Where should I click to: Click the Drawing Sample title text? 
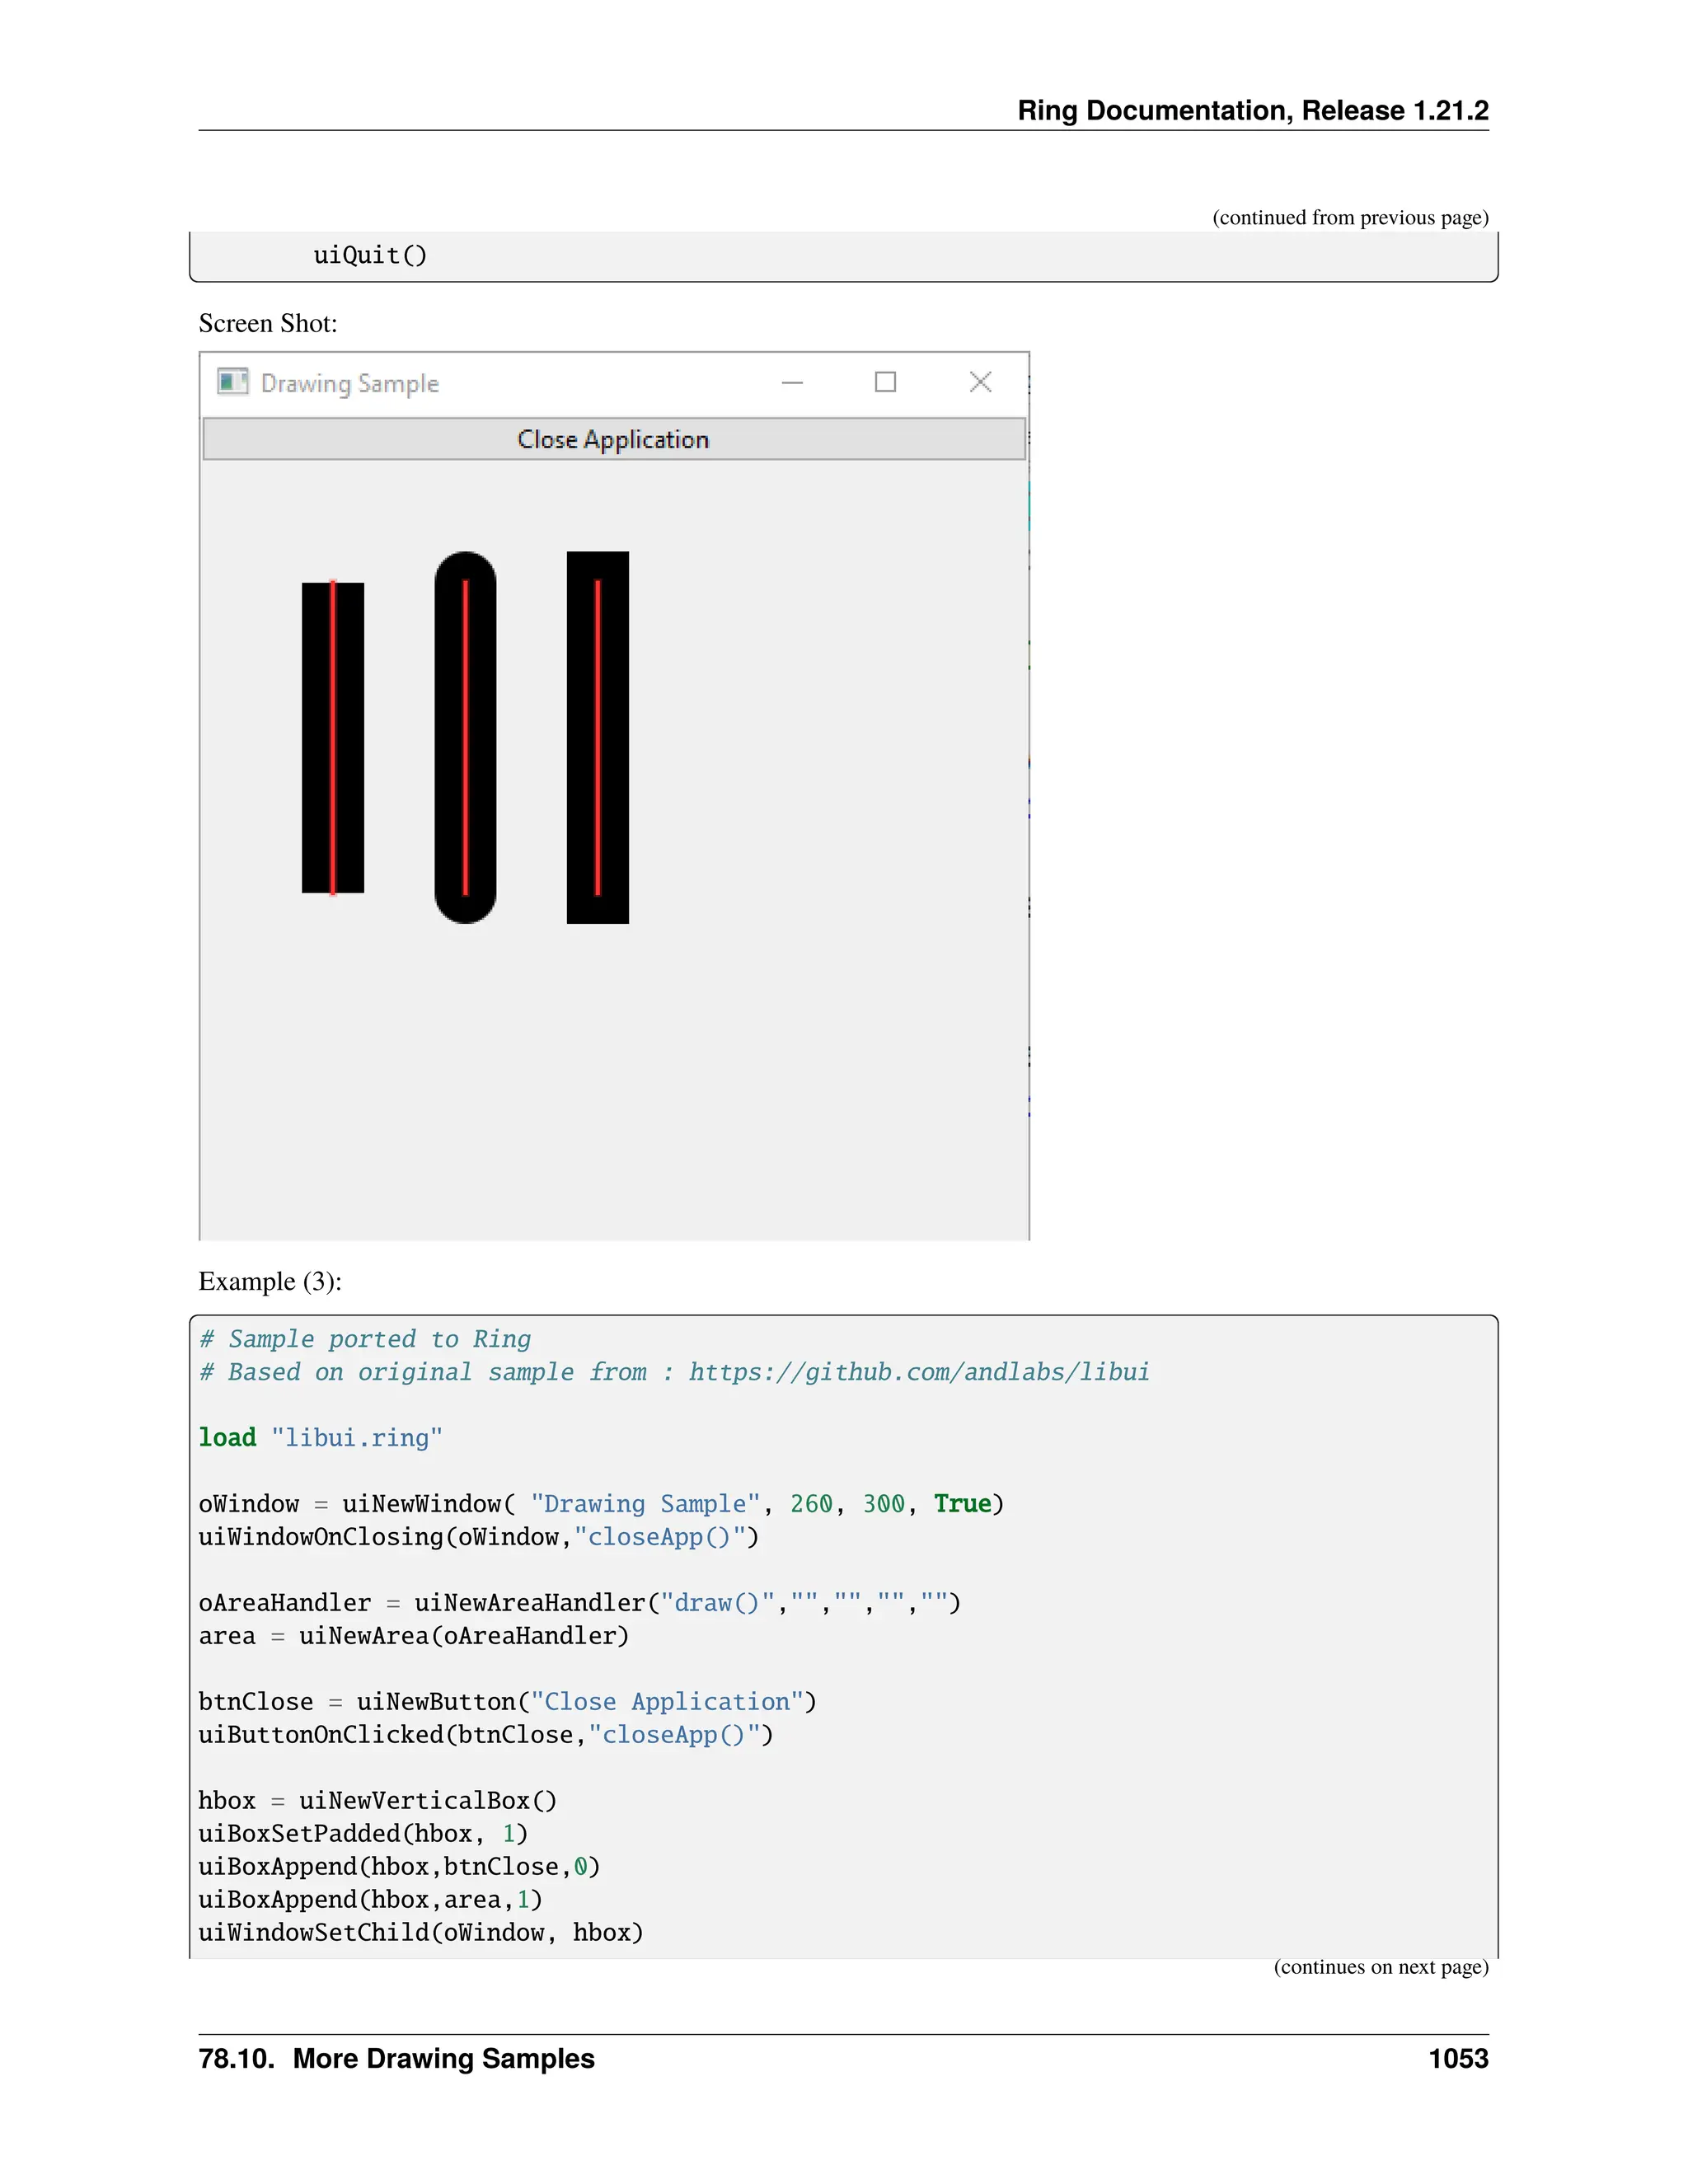point(350,383)
